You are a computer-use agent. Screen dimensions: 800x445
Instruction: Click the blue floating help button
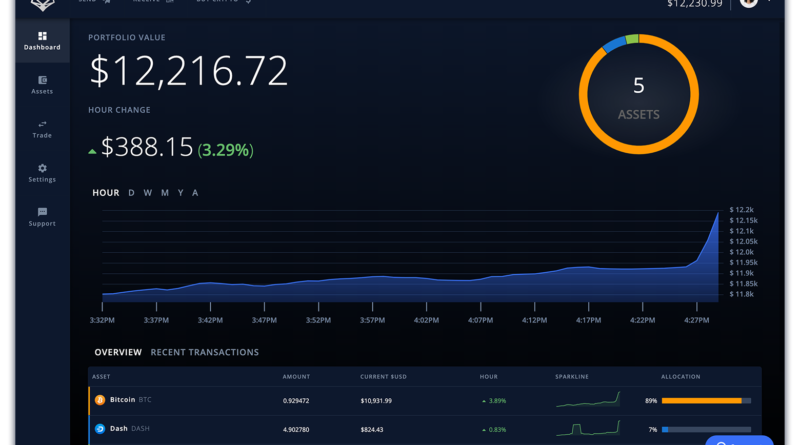click(x=738, y=440)
